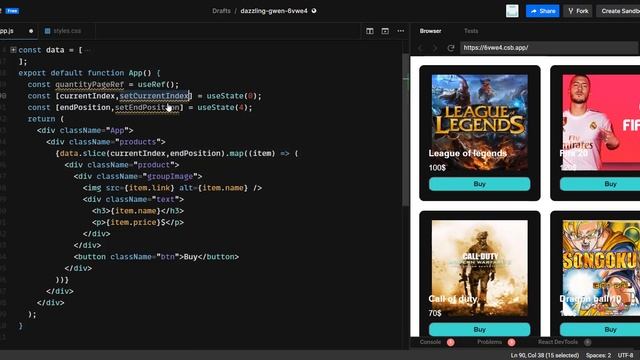Click the UTF-8 encoding status entry
This screenshot has width=640, height=360.
(x=625, y=355)
